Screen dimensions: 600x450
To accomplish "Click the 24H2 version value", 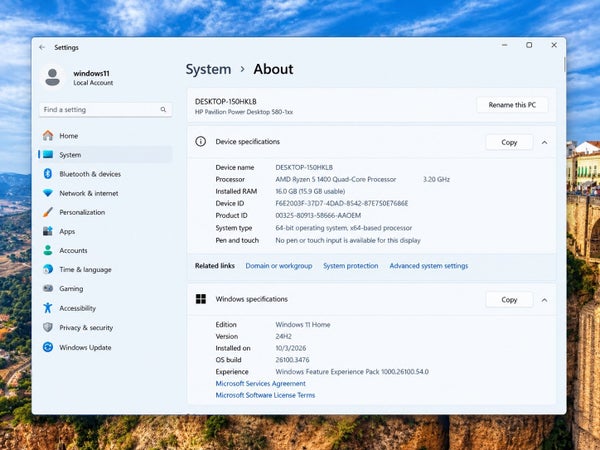I will [x=284, y=336].
